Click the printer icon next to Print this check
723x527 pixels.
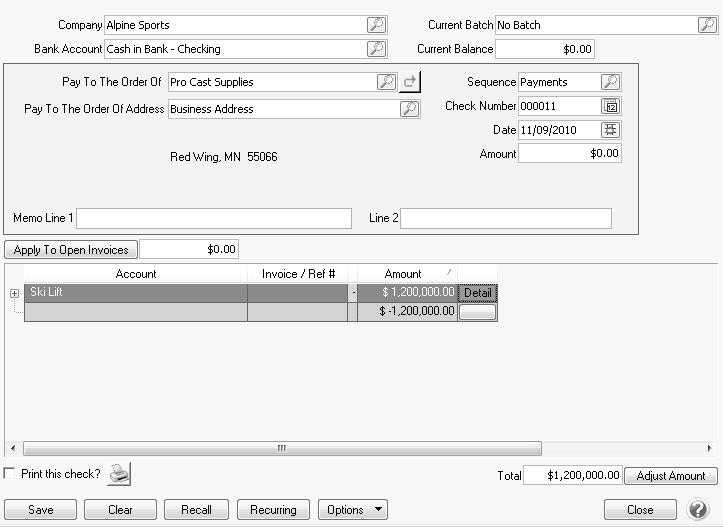tap(119, 474)
